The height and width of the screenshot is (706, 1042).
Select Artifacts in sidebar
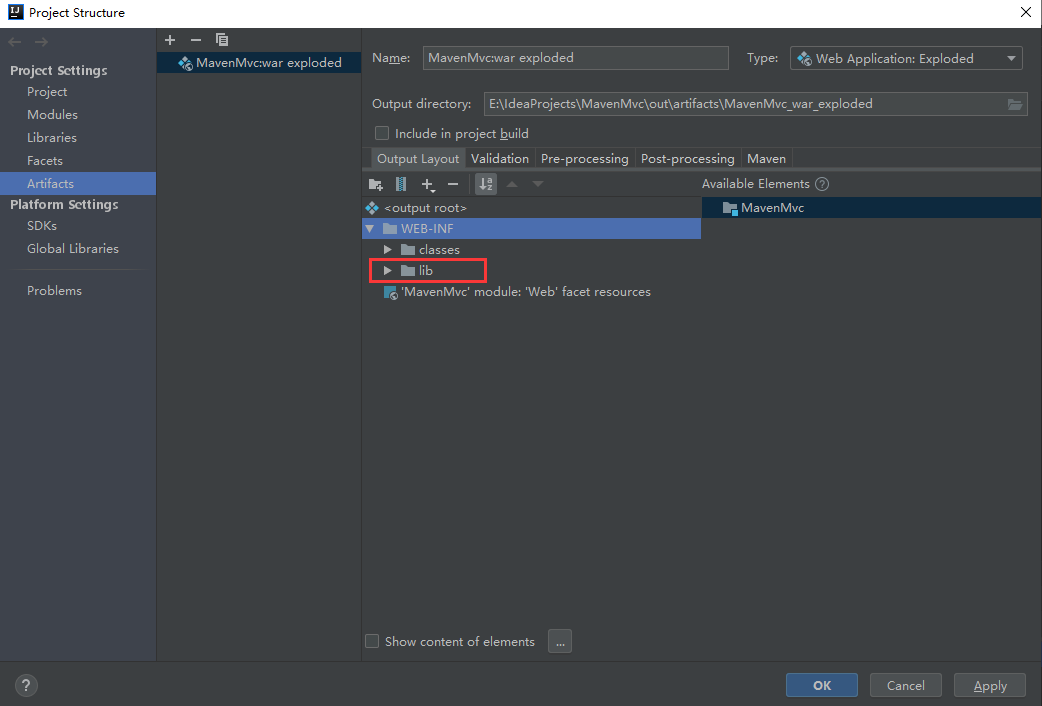[78, 183]
